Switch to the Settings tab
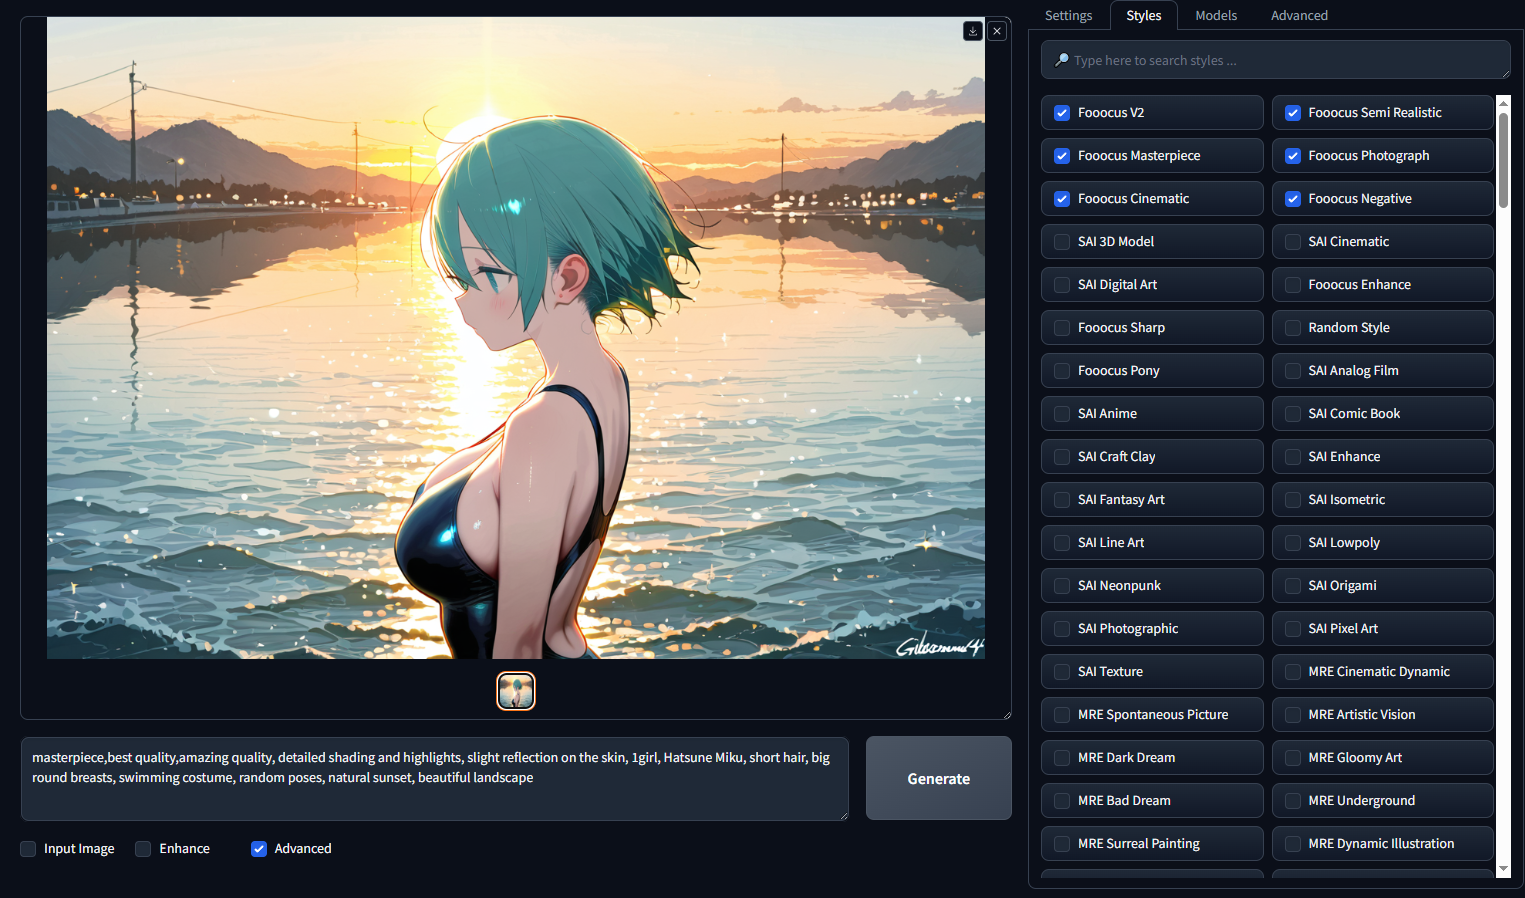Image resolution: width=1525 pixels, height=898 pixels. pos(1068,15)
